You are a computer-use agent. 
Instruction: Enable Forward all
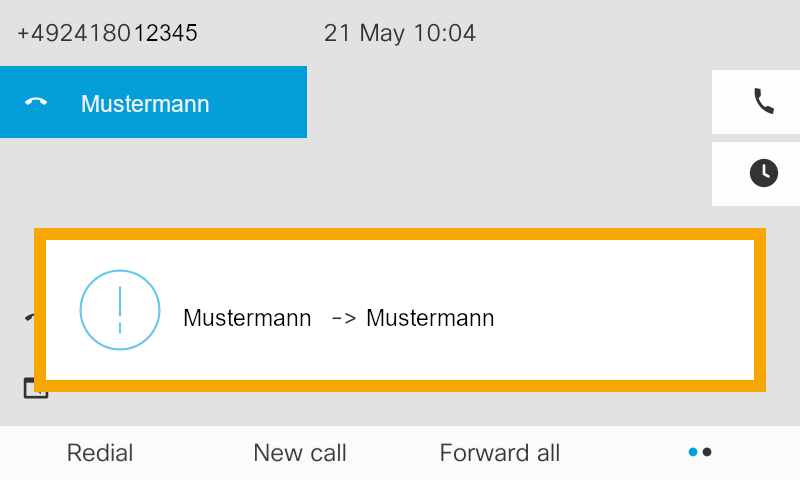[x=500, y=453]
